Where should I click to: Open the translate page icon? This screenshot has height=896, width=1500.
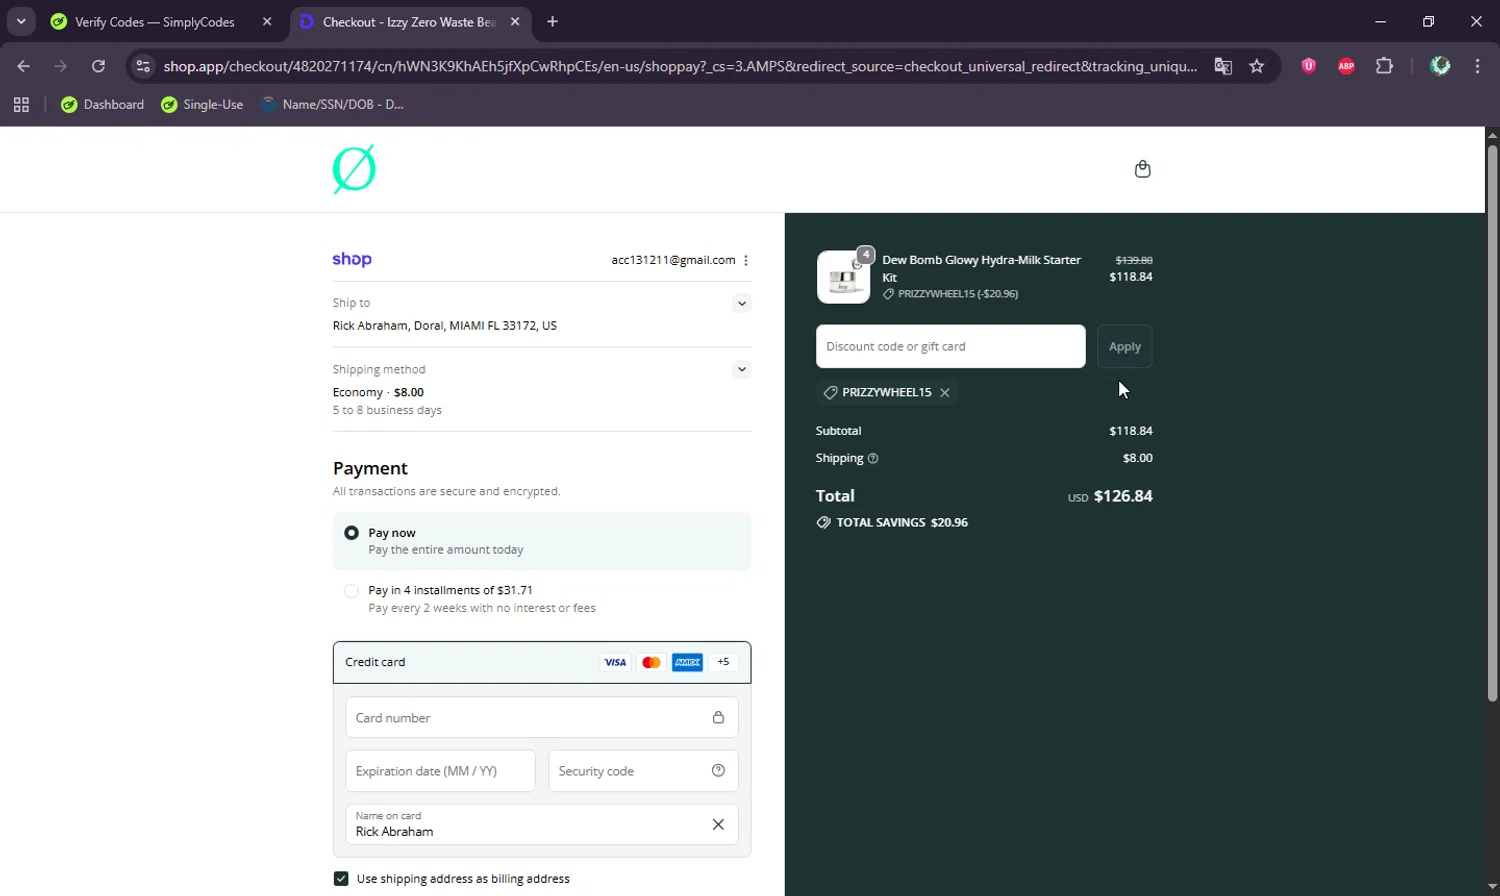1223,66
